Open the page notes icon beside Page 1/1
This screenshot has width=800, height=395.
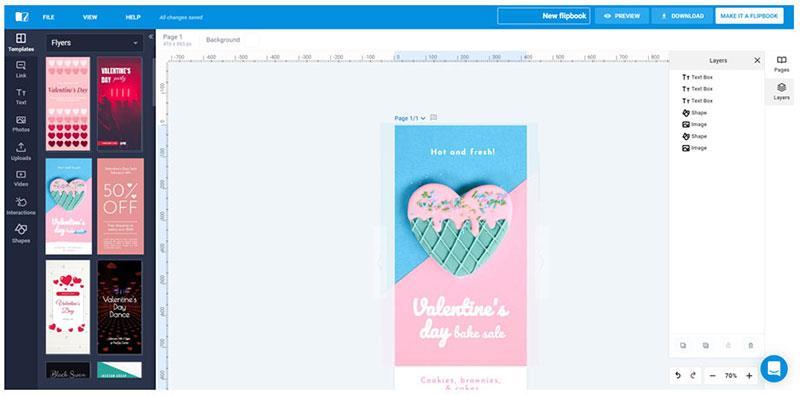pyautogui.click(x=433, y=117)
